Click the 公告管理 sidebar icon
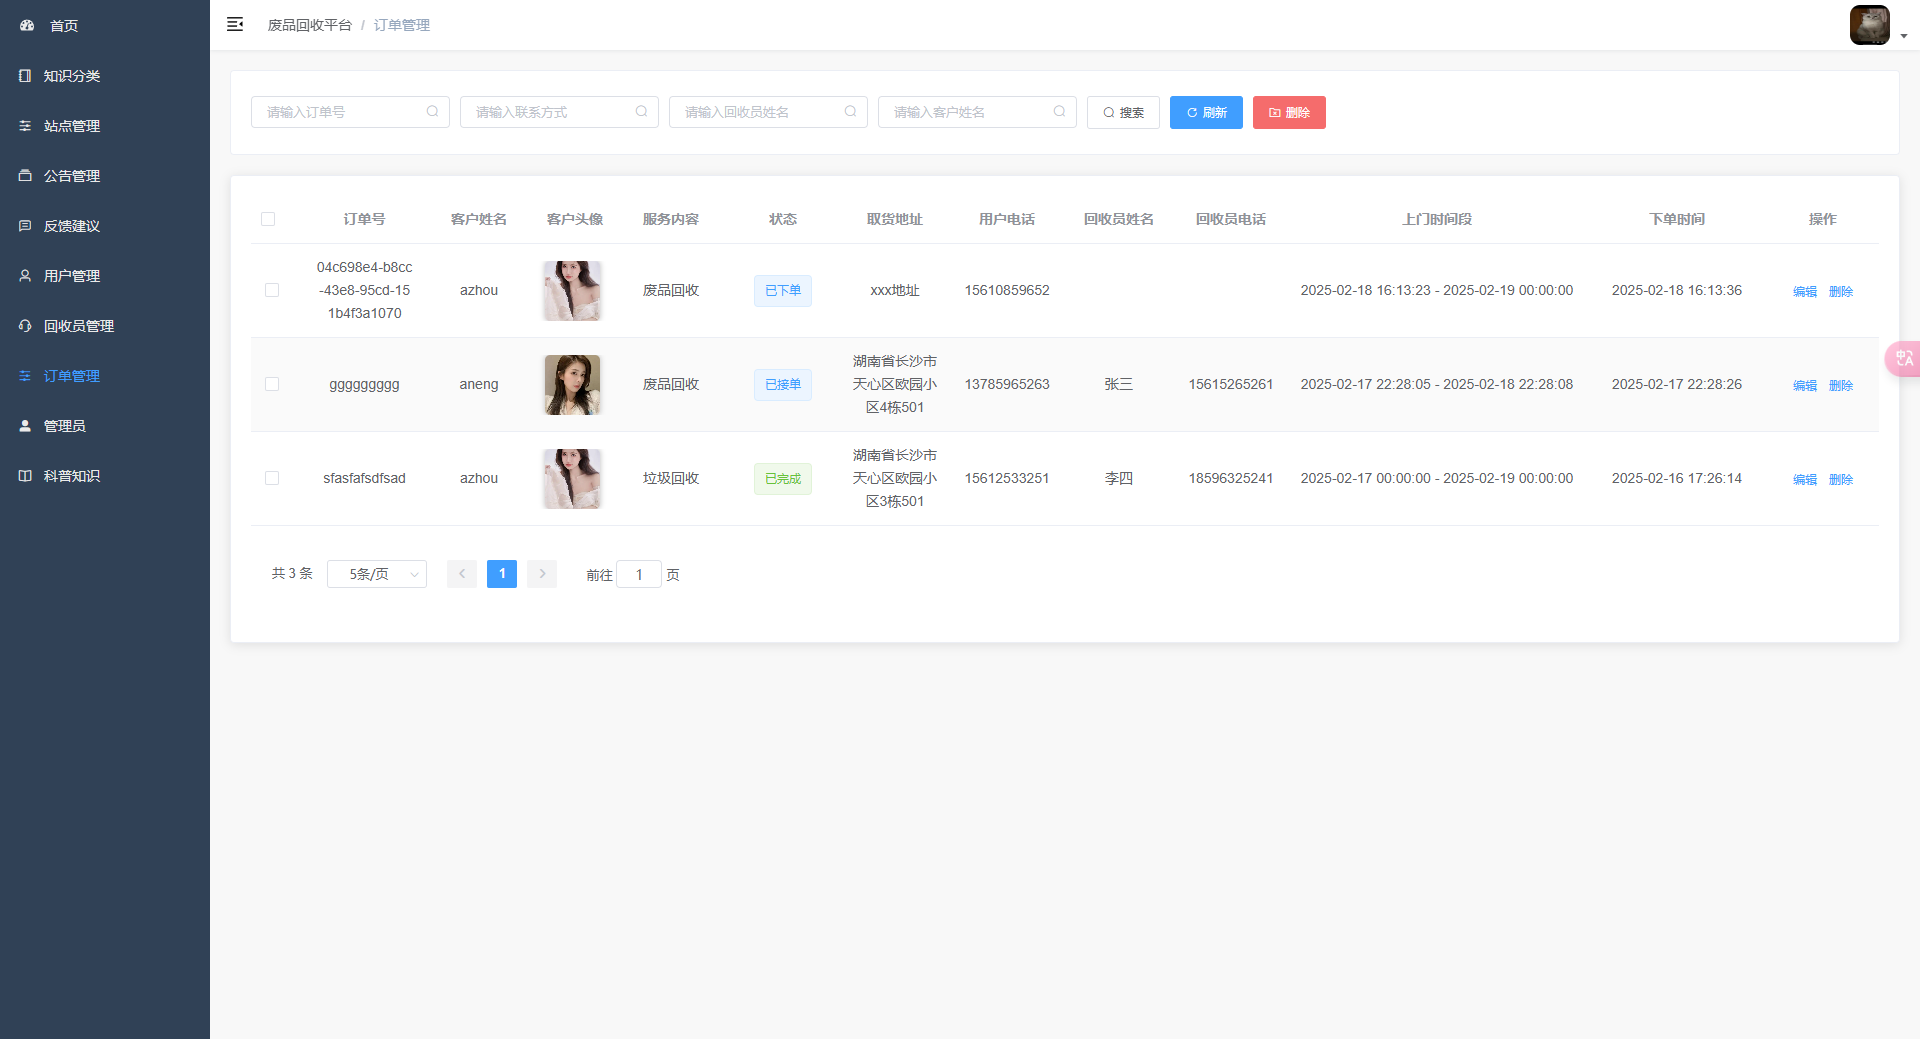The image size is (1920, 1039). (x=25, y=176)
